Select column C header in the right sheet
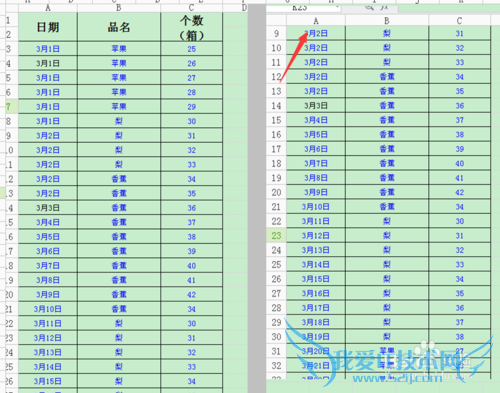 (459, 21)
